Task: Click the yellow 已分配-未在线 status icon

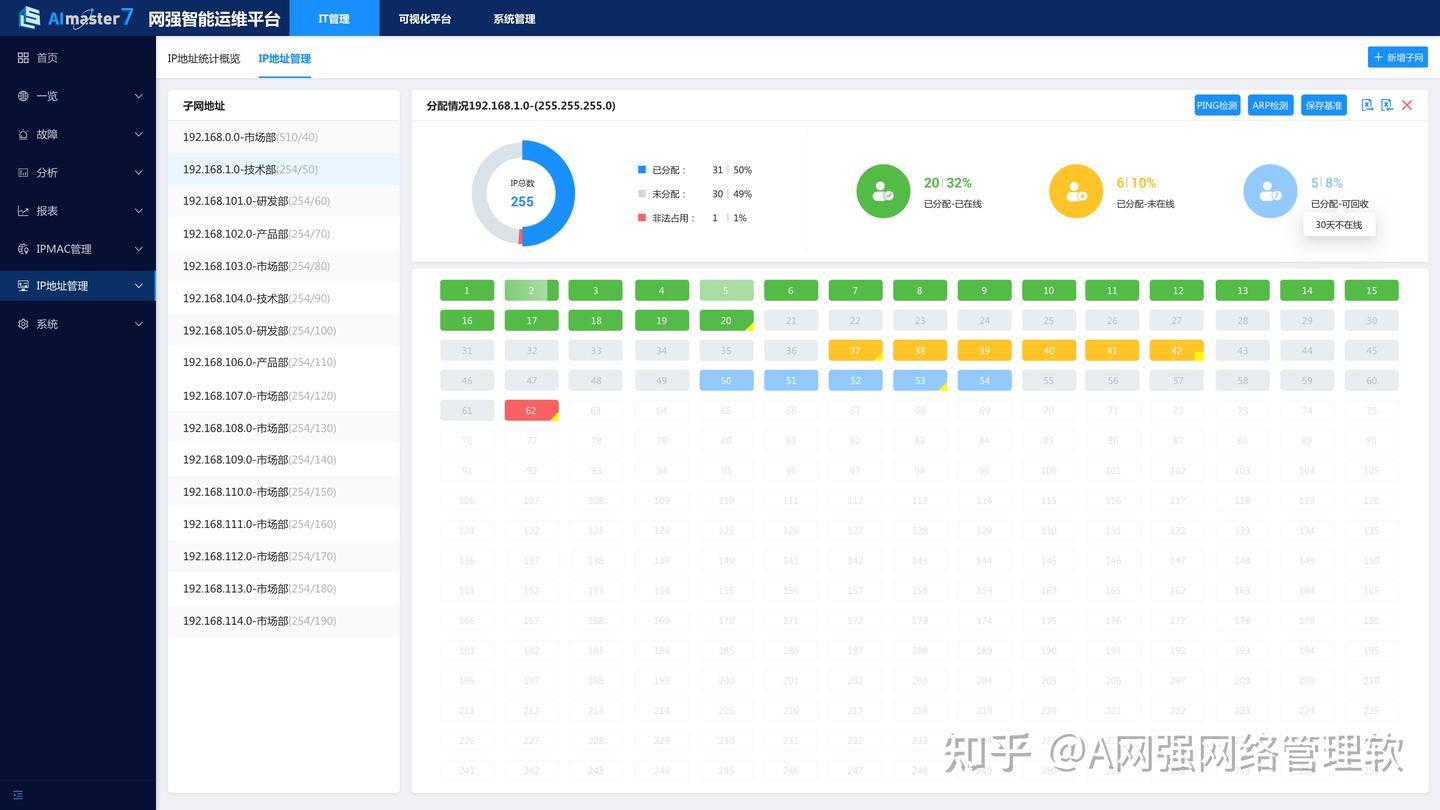Action: point(1076,191)
